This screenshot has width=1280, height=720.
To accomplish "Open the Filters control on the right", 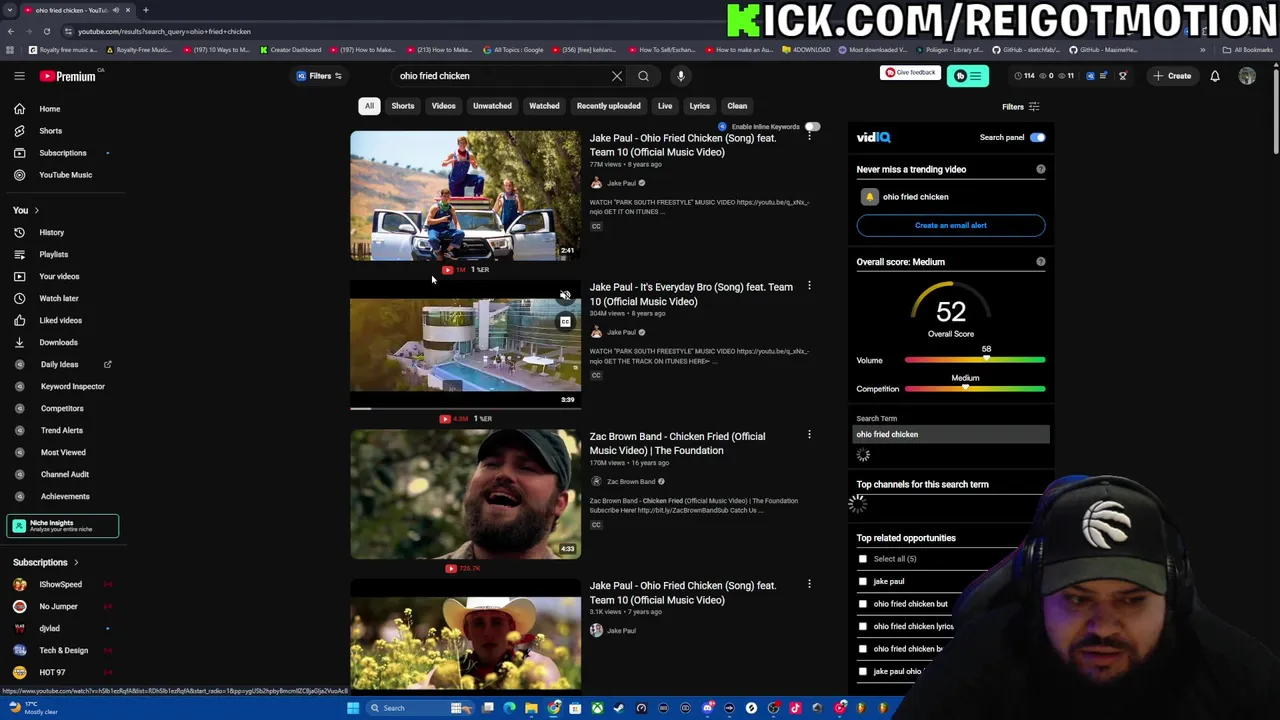I will pos(1020,107).
